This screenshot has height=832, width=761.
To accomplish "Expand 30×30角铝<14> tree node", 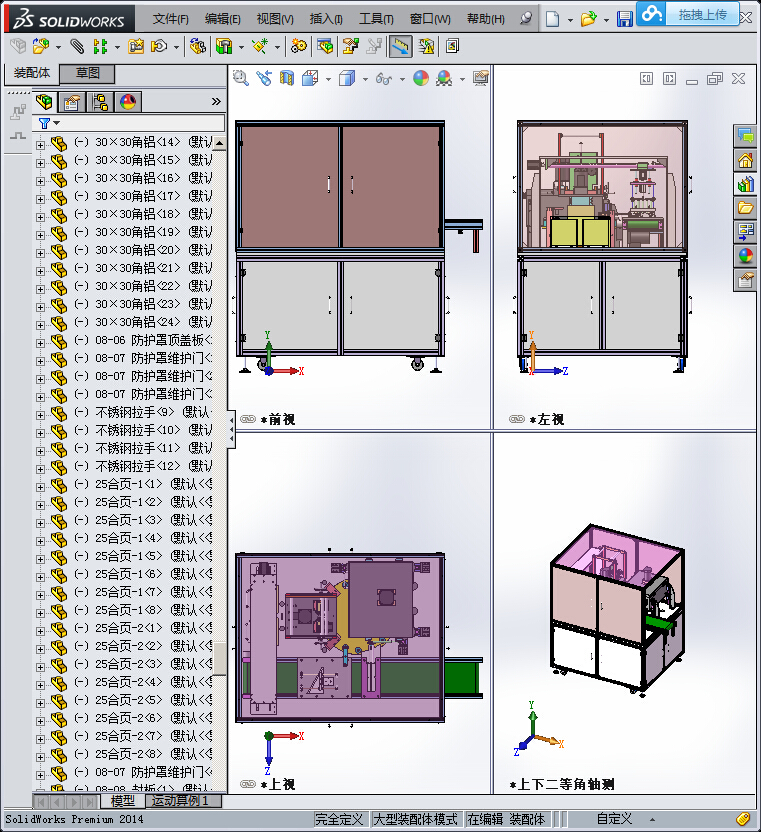I will tap(40, 145).
